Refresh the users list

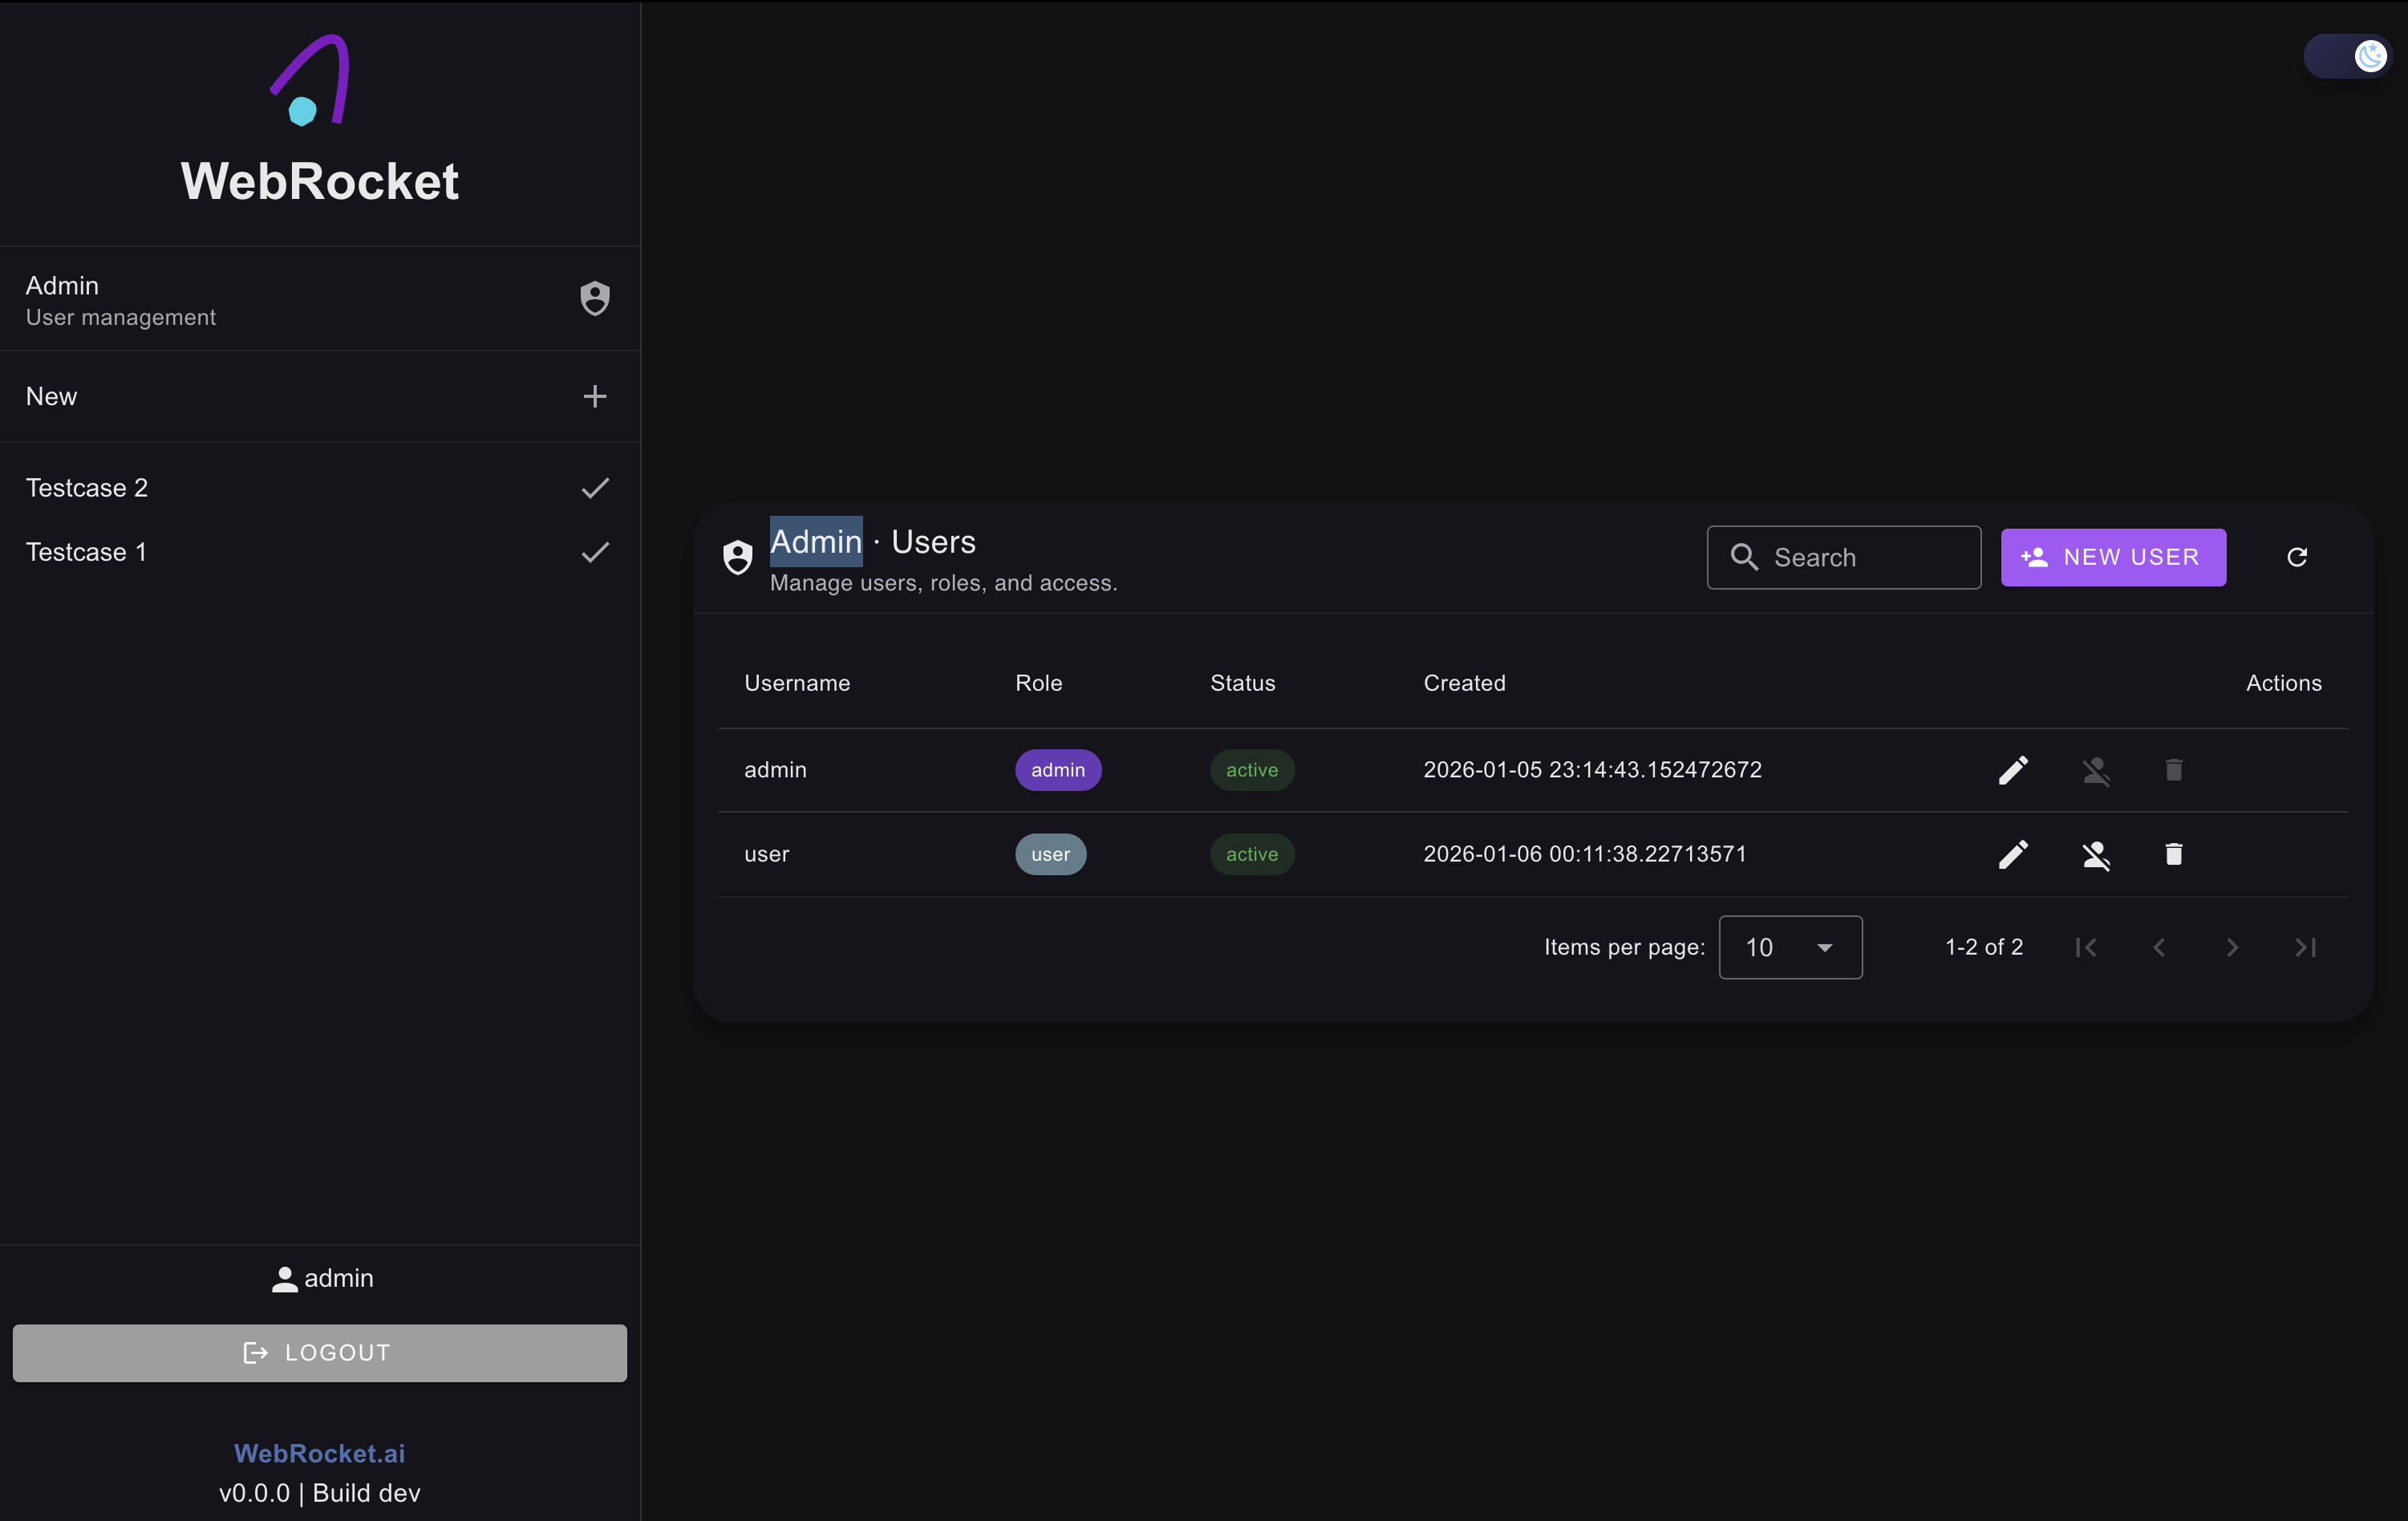pos(2297,557)
